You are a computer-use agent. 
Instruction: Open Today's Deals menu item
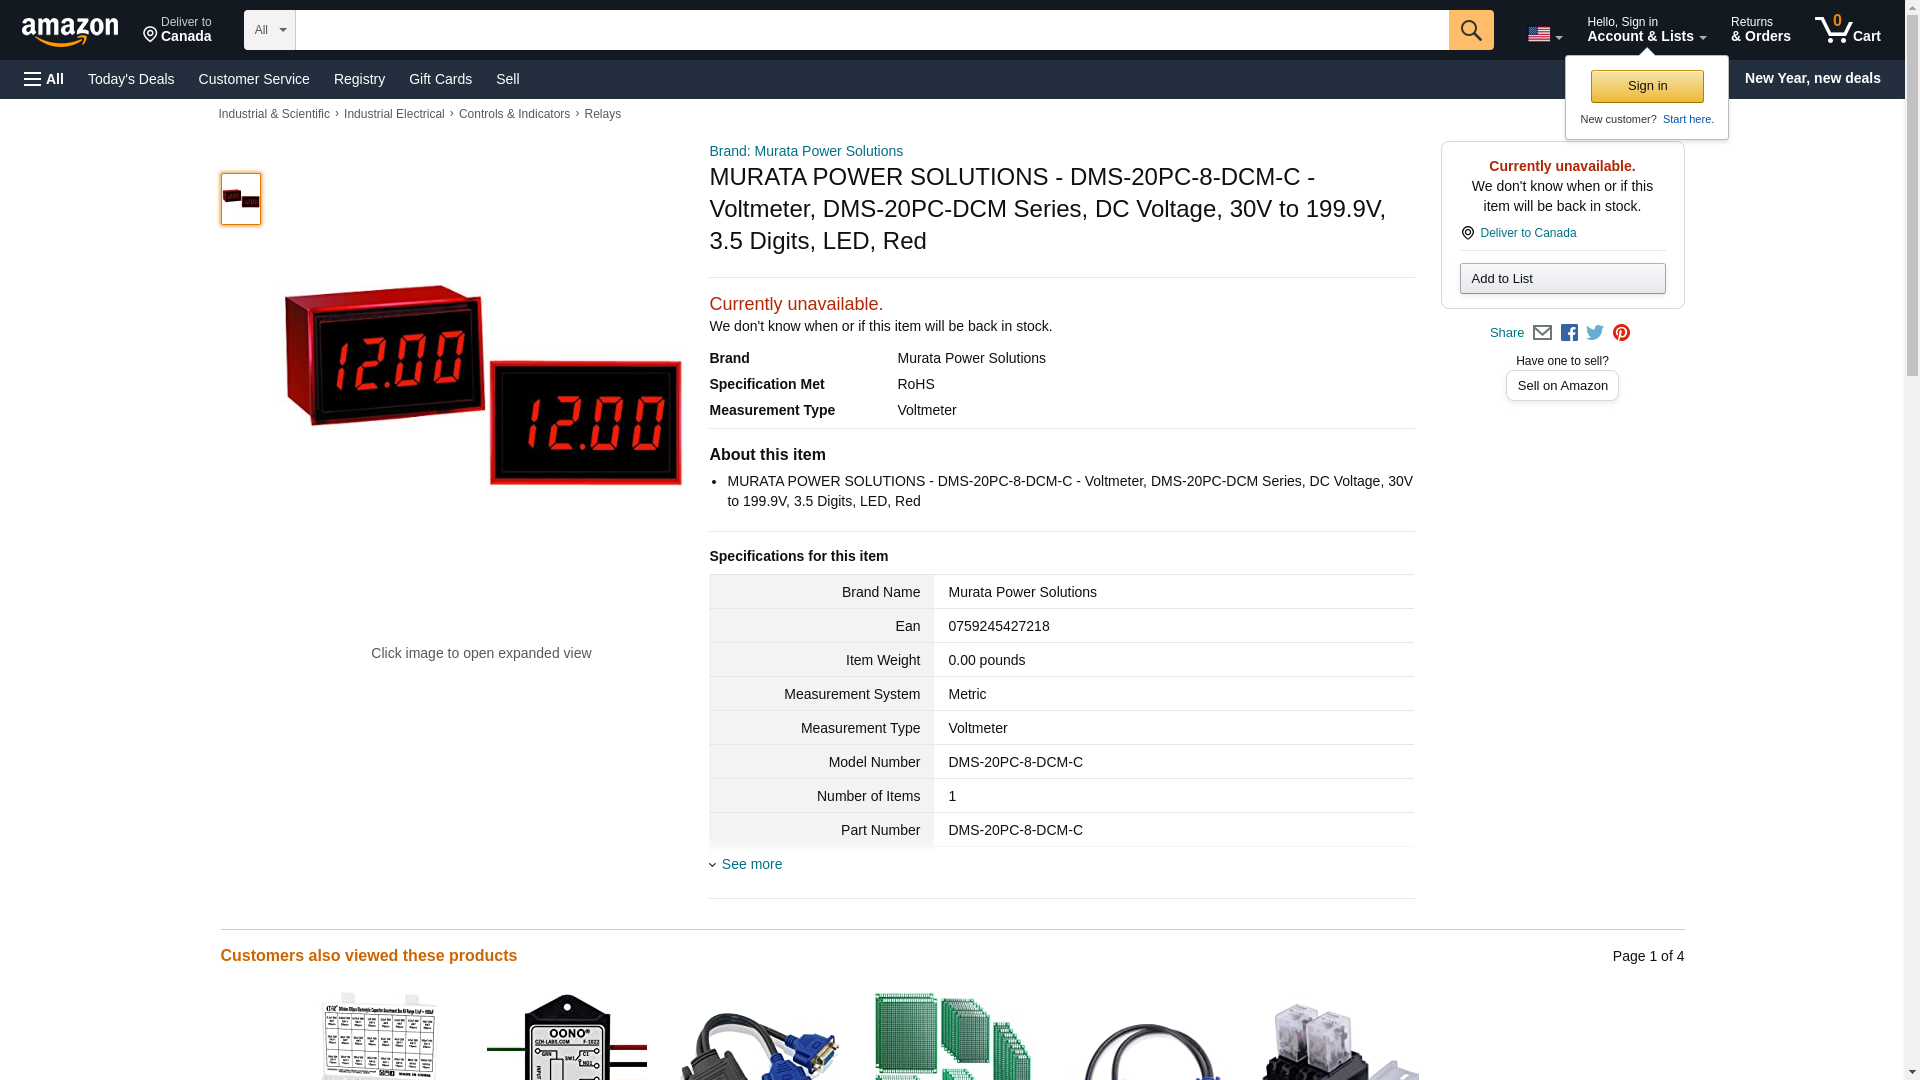(131, 79)
